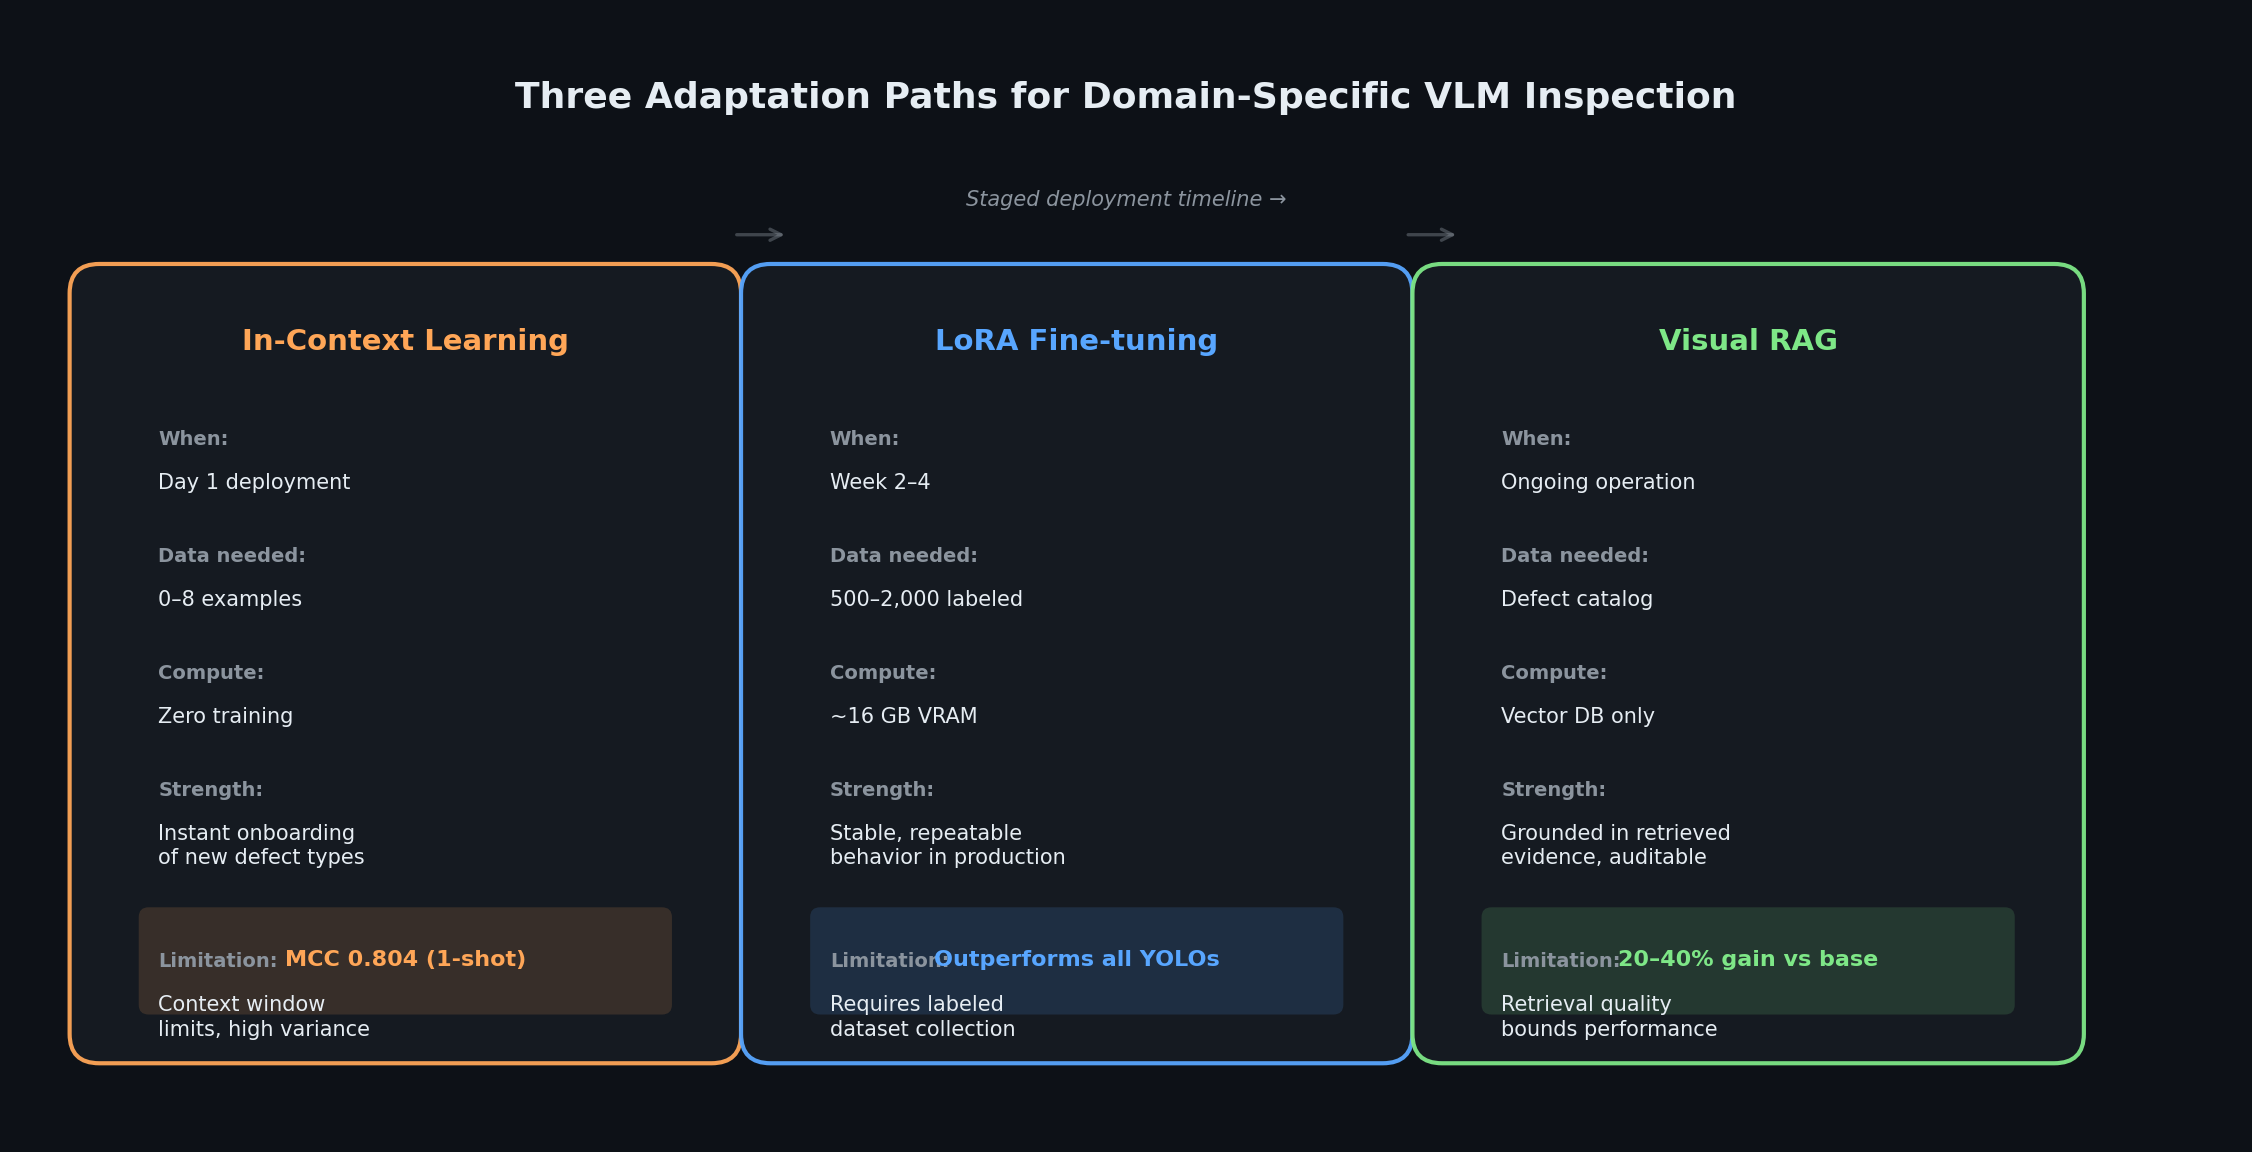Click the Defect catalog text

(1576, 600)
